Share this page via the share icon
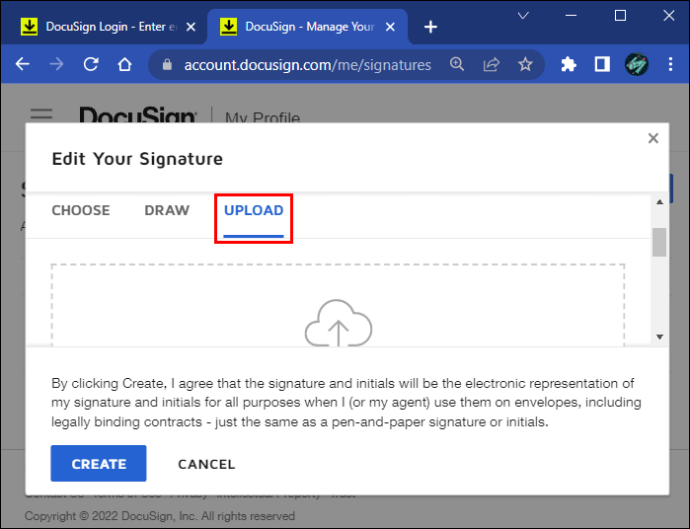The width and height of the screenshot is (690, 529). point(491,64)
